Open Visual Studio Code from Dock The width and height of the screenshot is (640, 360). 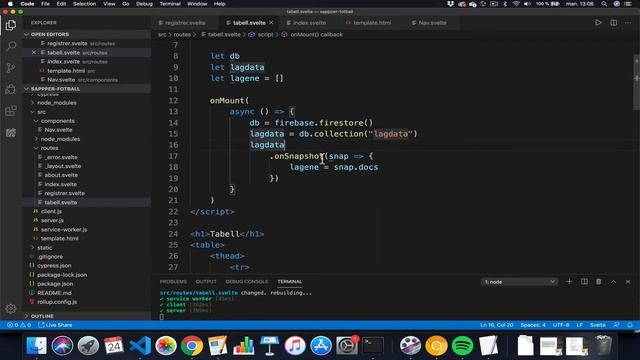(x=140, y=346)
